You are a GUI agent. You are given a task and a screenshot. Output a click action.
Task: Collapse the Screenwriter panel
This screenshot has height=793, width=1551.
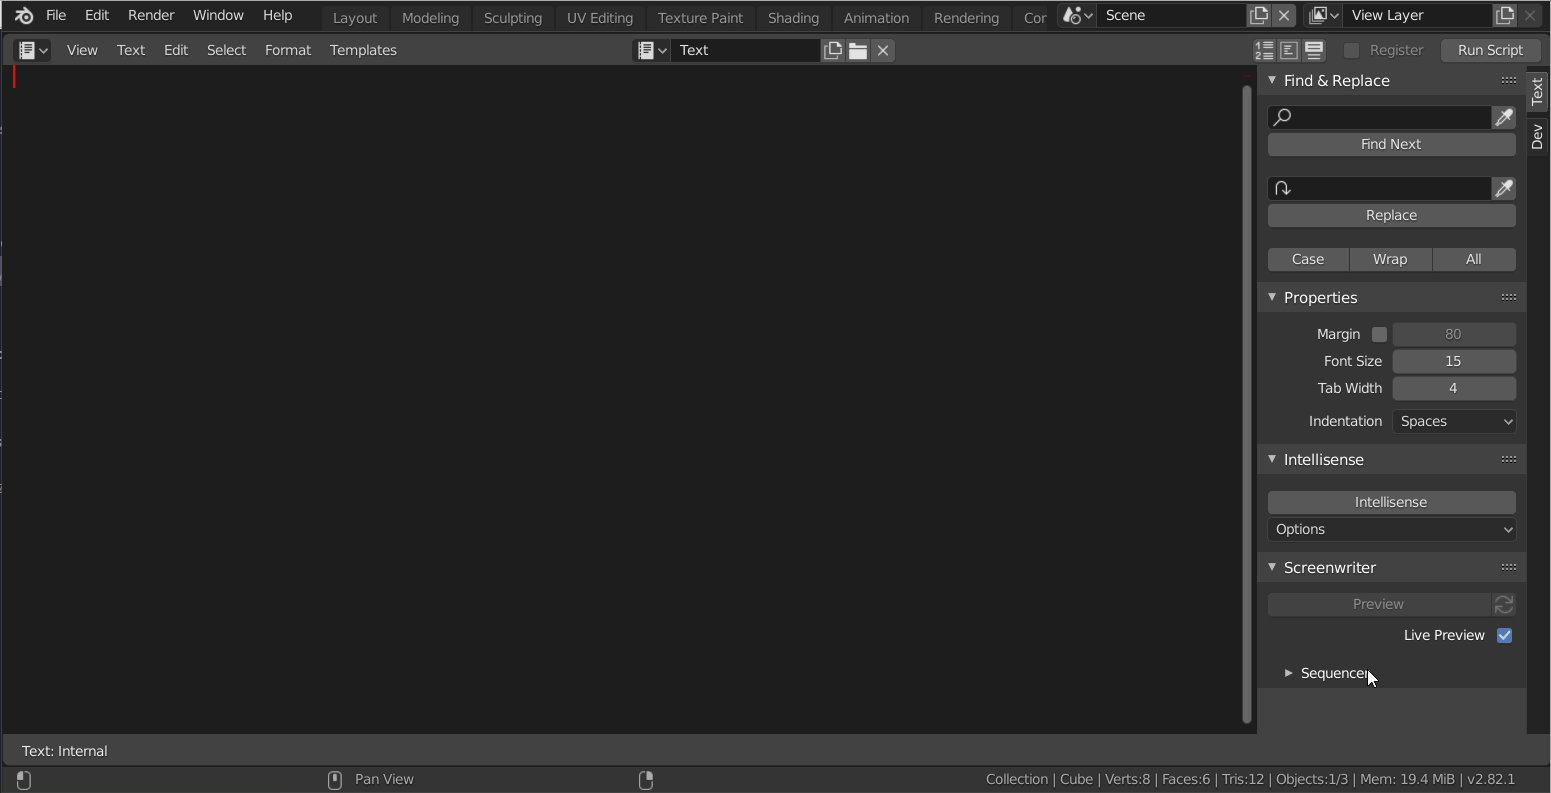1272,567
